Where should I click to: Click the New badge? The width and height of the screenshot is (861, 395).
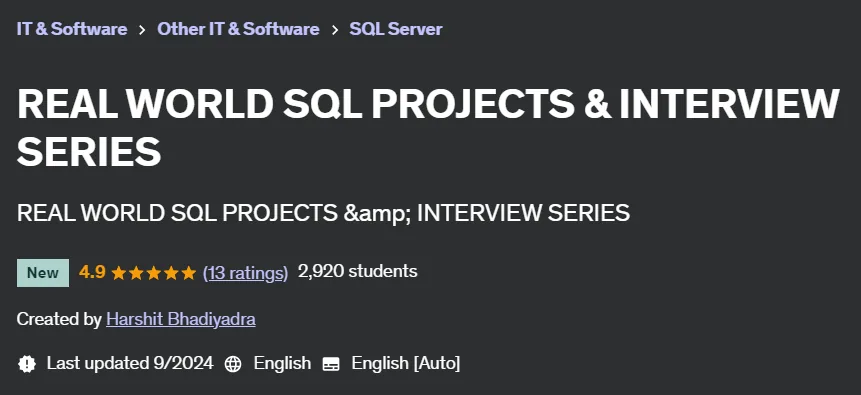click(x=43, y=272)
